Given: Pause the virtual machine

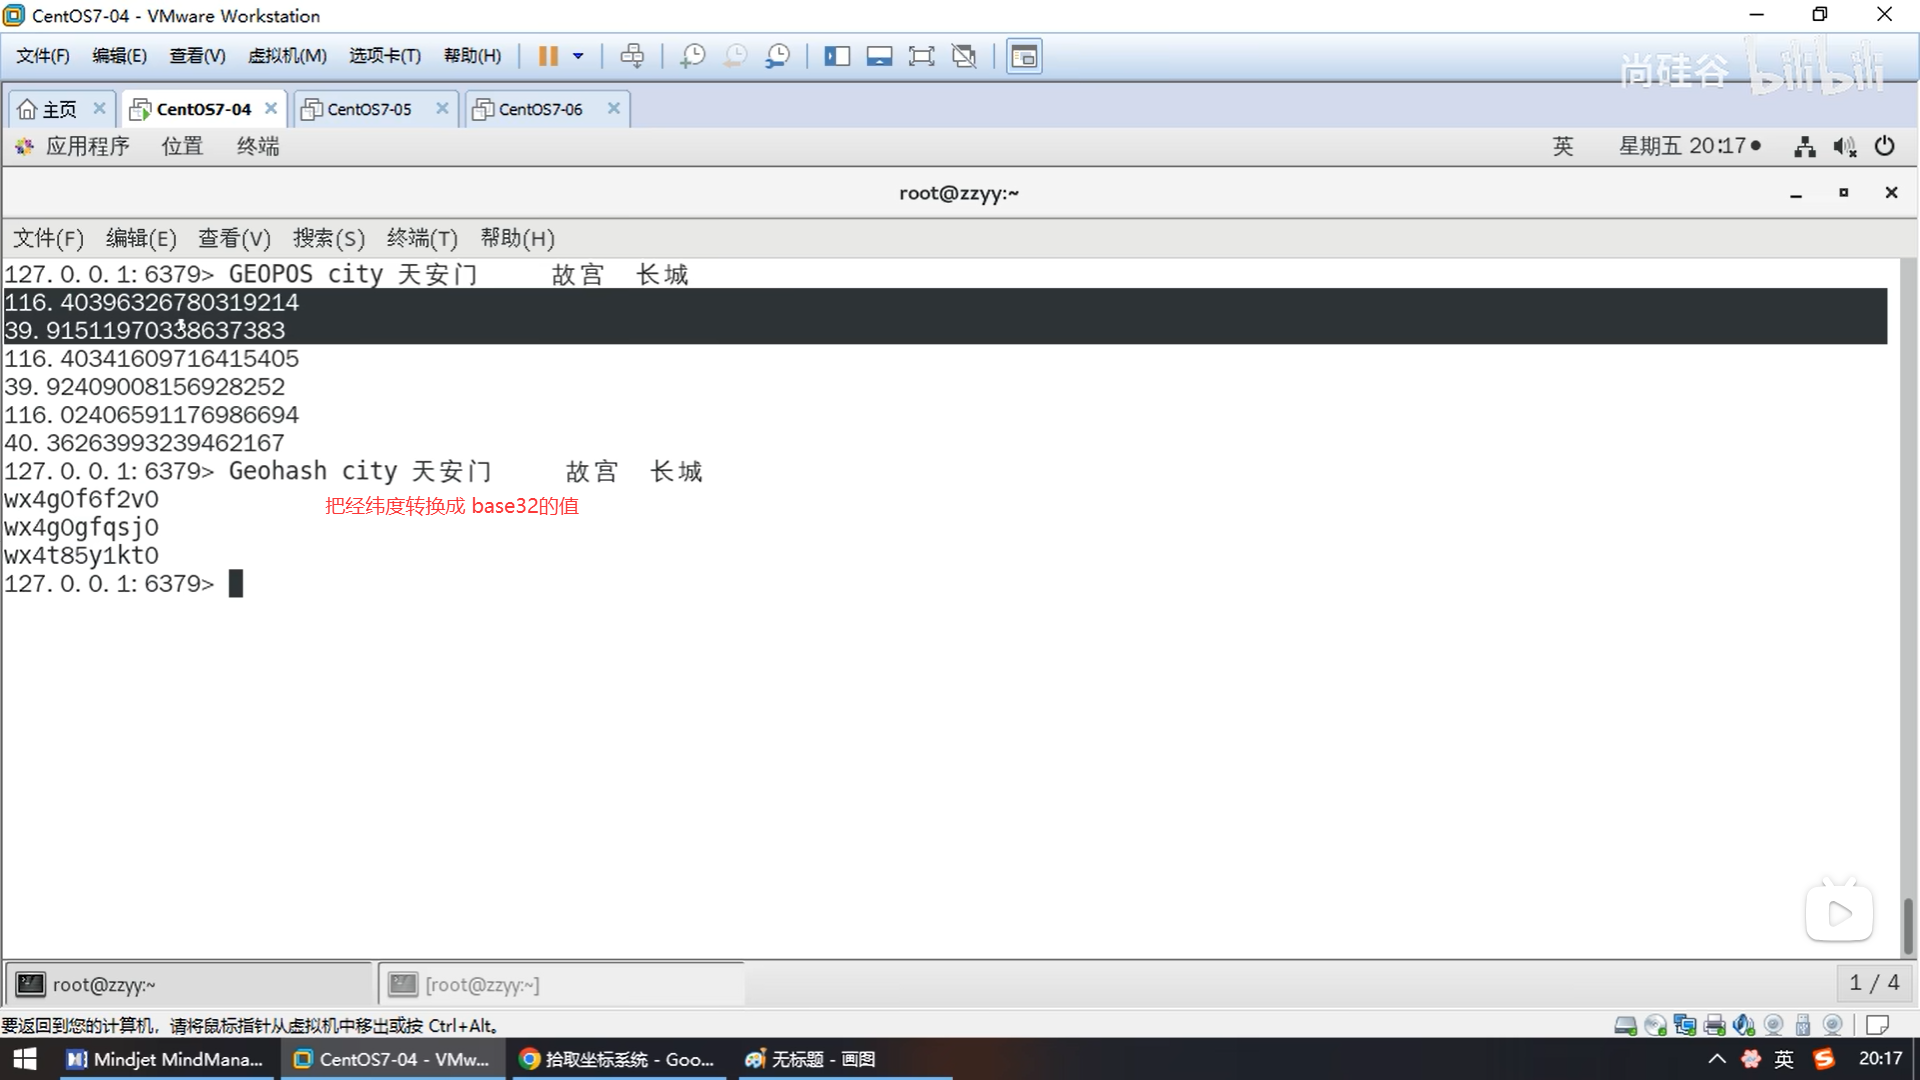Looking at the screenshot, I should (547, 56).
